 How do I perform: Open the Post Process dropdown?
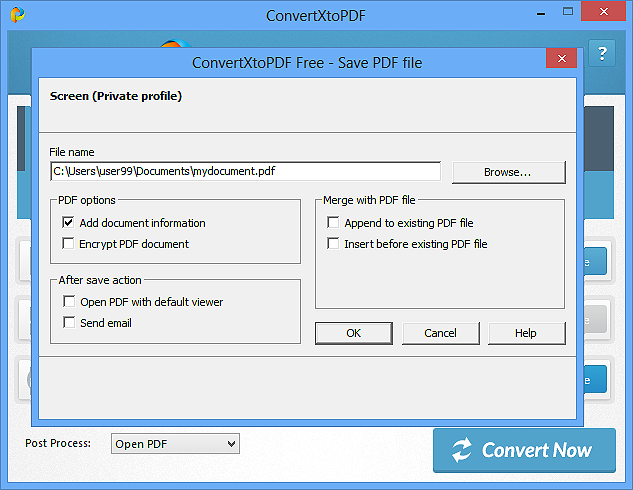(x=175, y=444)
